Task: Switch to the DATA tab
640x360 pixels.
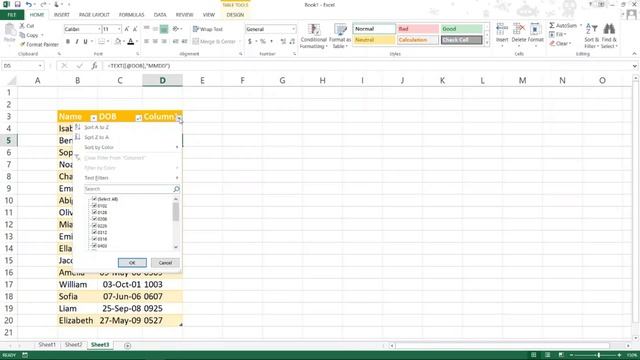Action: (x=160, y=15)
